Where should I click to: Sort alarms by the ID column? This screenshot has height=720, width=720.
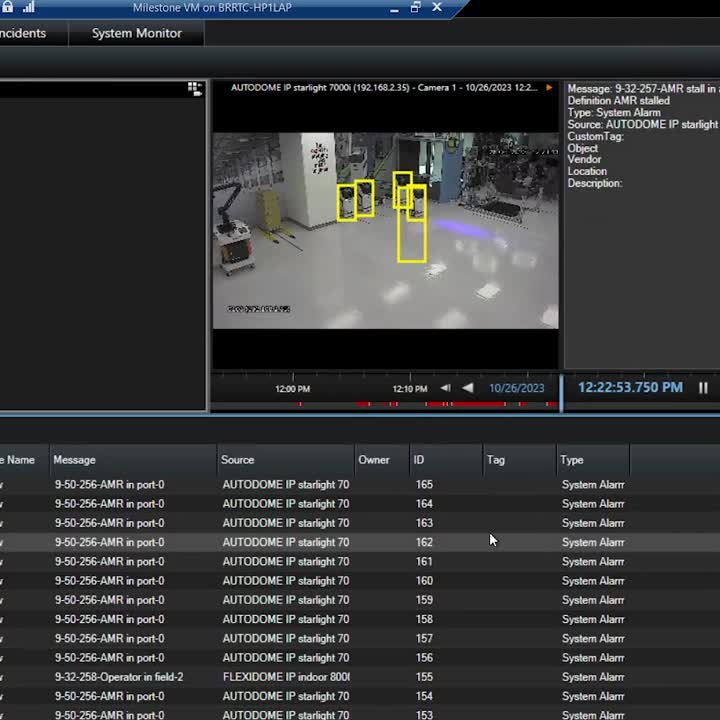coord(419,460)
